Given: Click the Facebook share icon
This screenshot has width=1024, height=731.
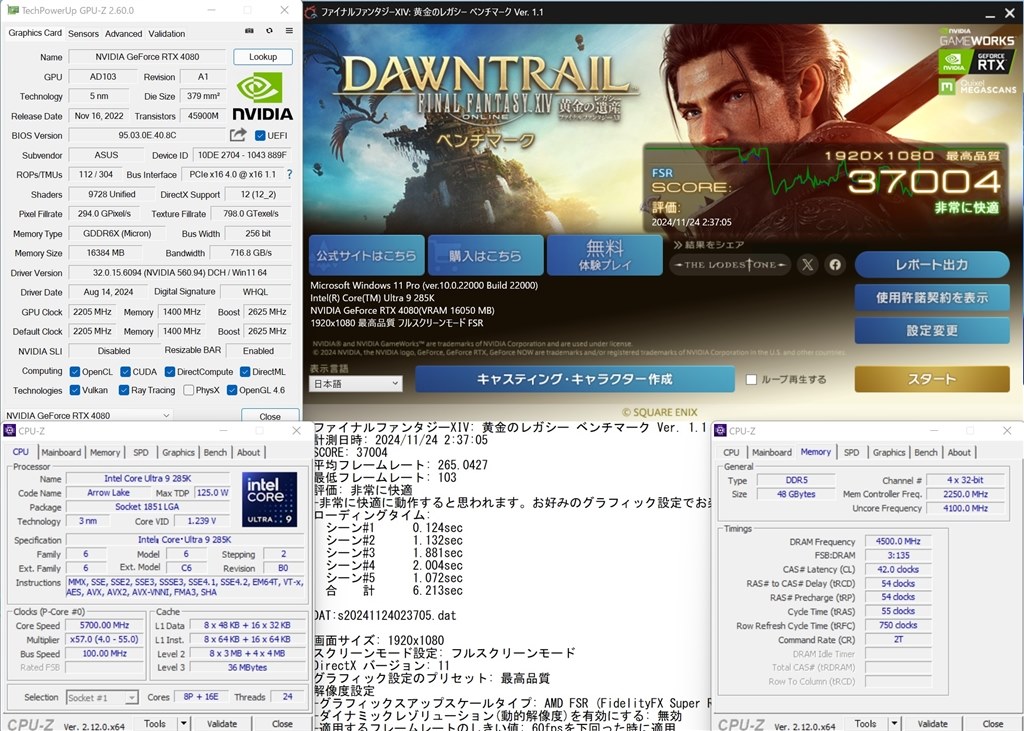Looking at the screenshot, I should click(833, 265).
